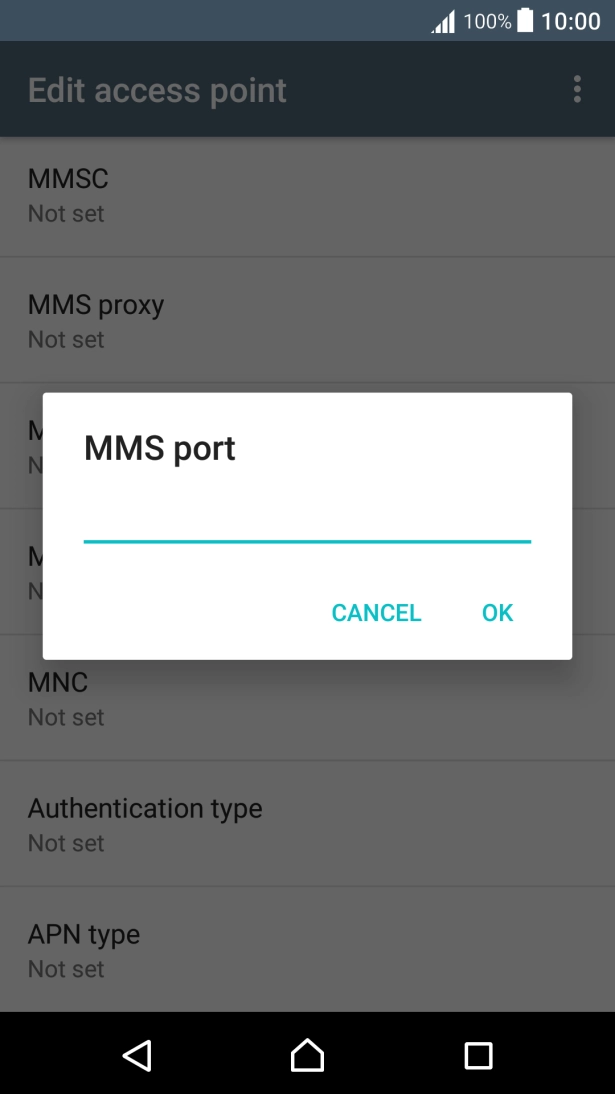Tap the signal strength icon
This screenshot has height=1094, width=615.
click(444, 22)
